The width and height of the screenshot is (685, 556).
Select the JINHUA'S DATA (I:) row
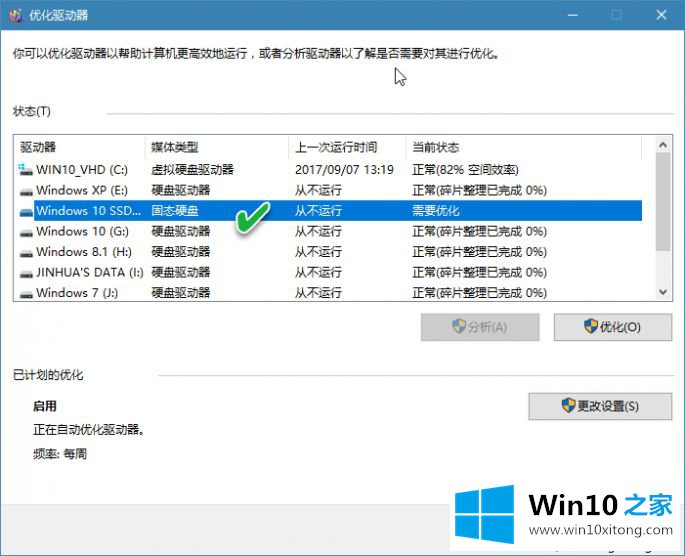pyautogui.click(x=330, y=273)
